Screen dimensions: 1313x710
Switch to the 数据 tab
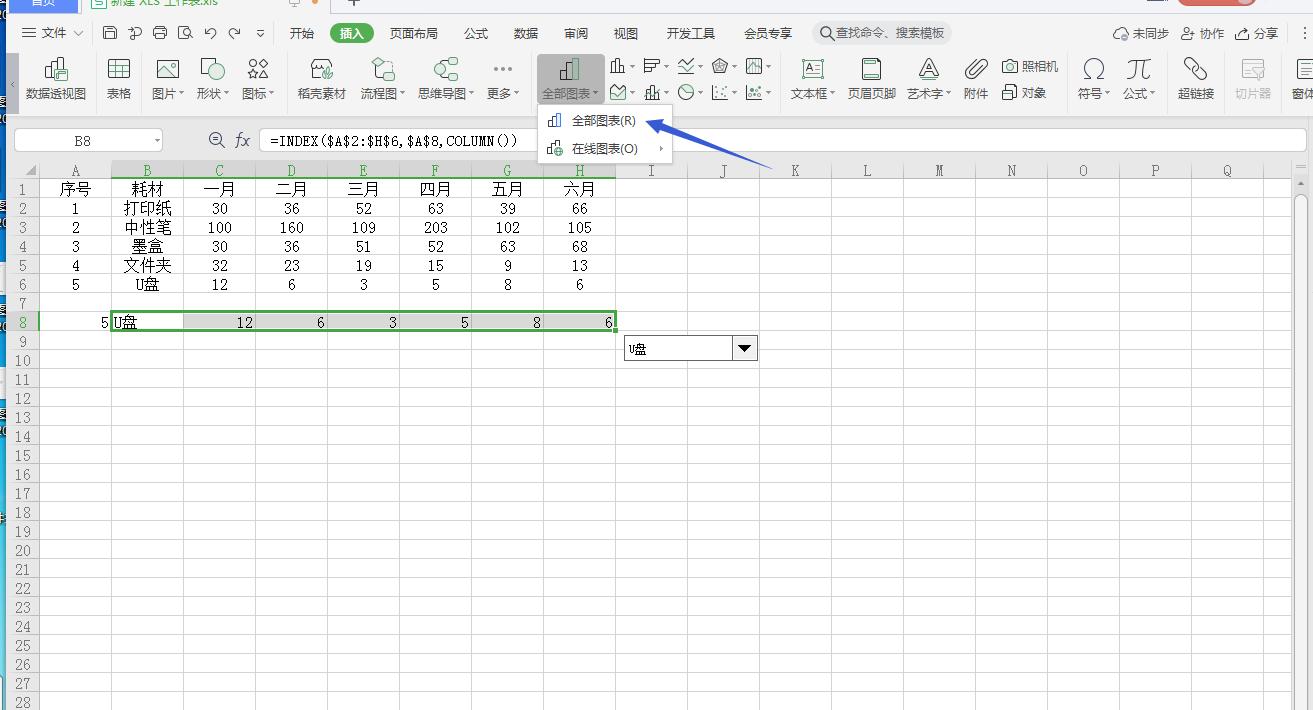tap(526, 33)
